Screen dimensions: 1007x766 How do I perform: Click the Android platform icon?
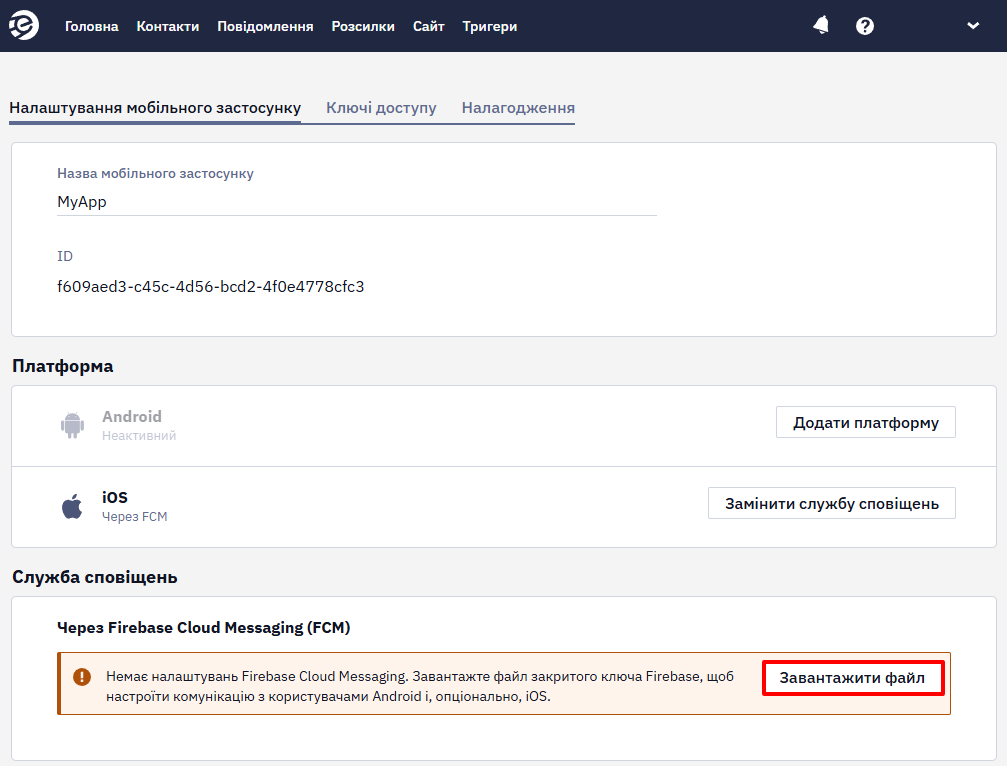pyautogui.click(x=73, y=425)
